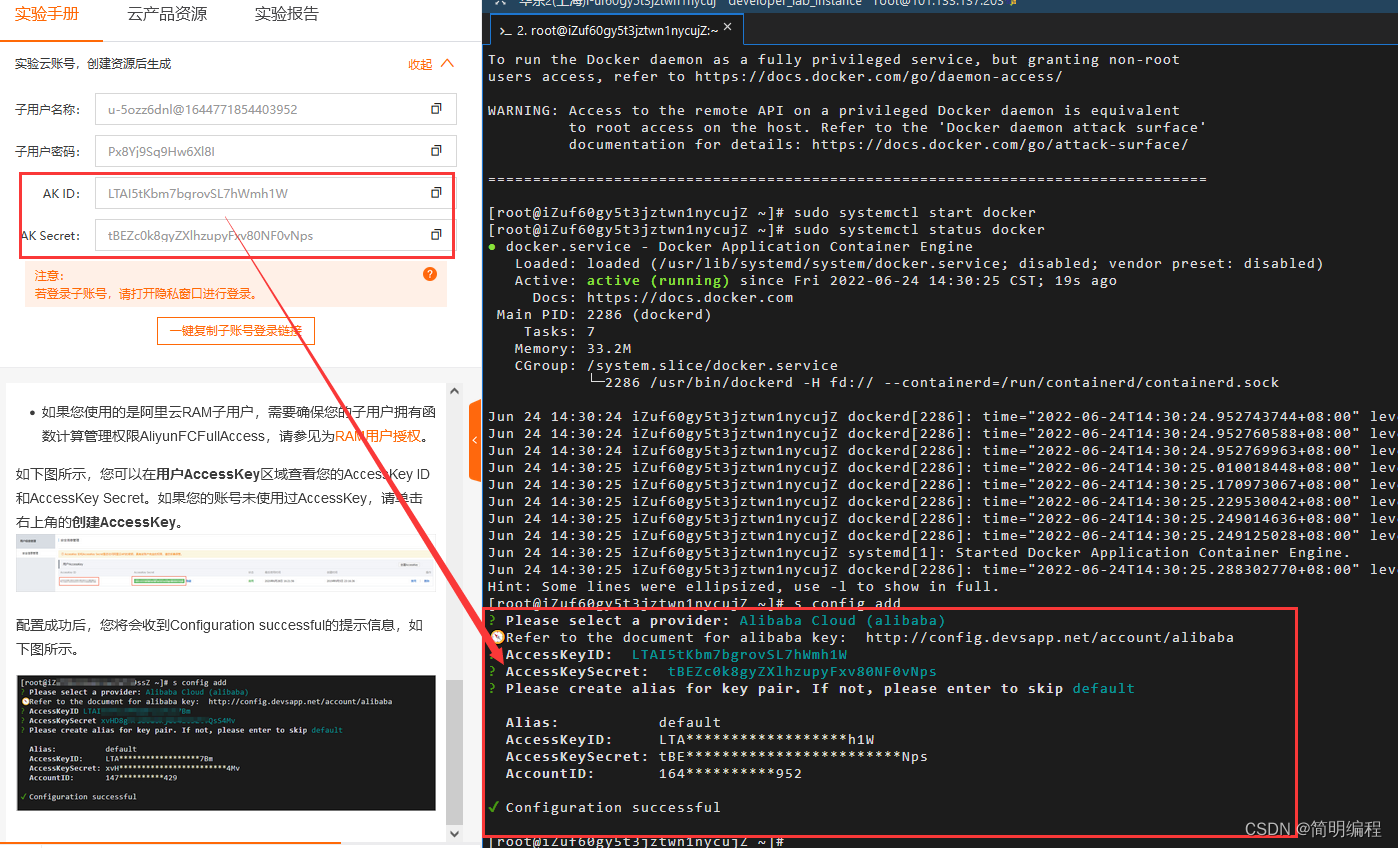Click the AK ID field
Screen dimensions: 1398x848
(276, 193)
